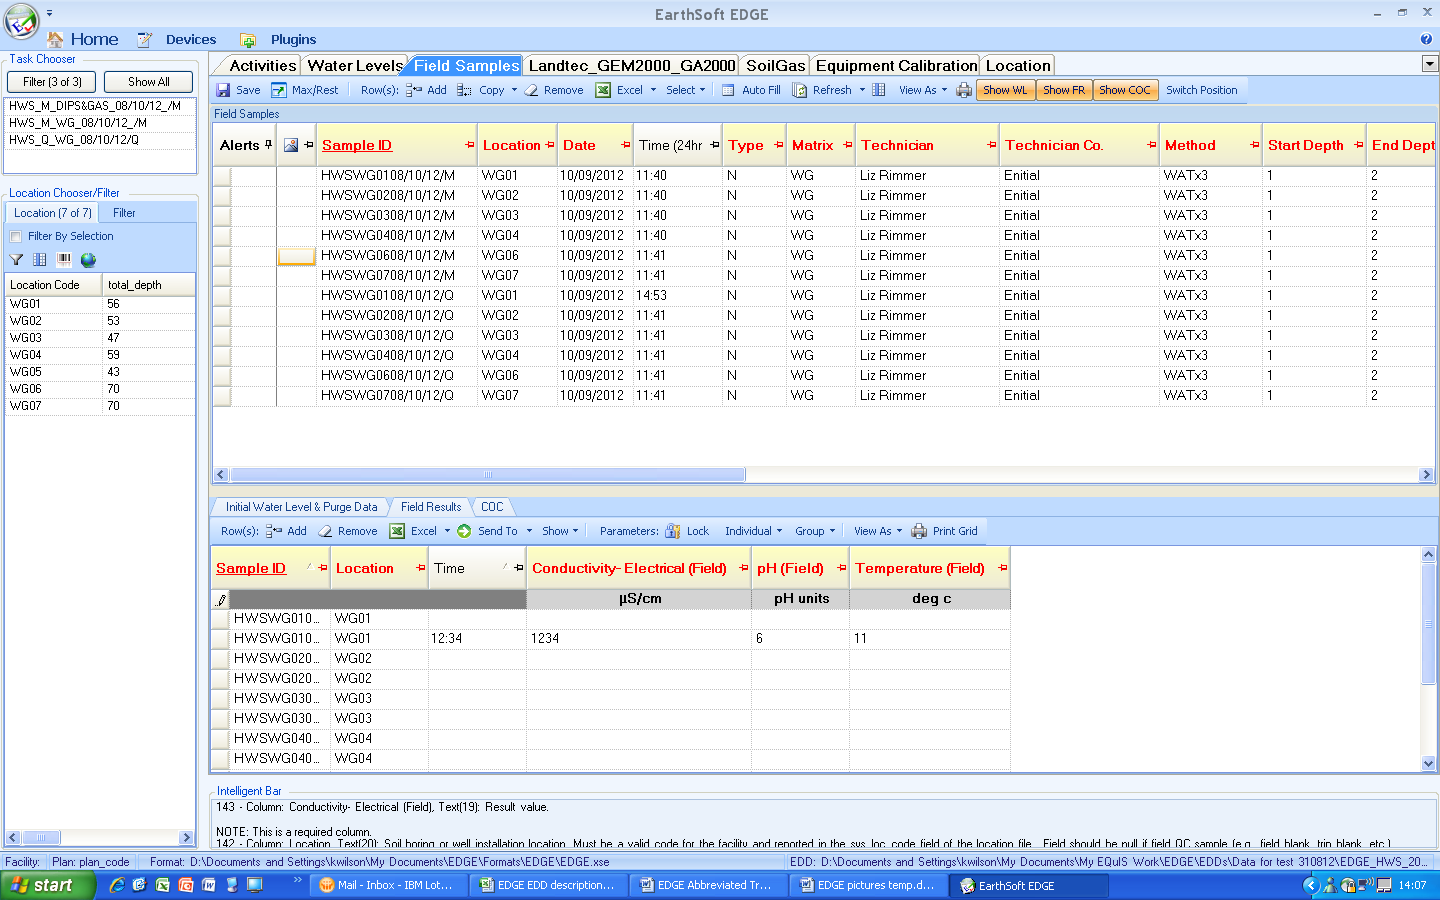The width and height of the screenshot is (1440, 900).
Task: Toggle the Show WL button
Action: 1005,90
